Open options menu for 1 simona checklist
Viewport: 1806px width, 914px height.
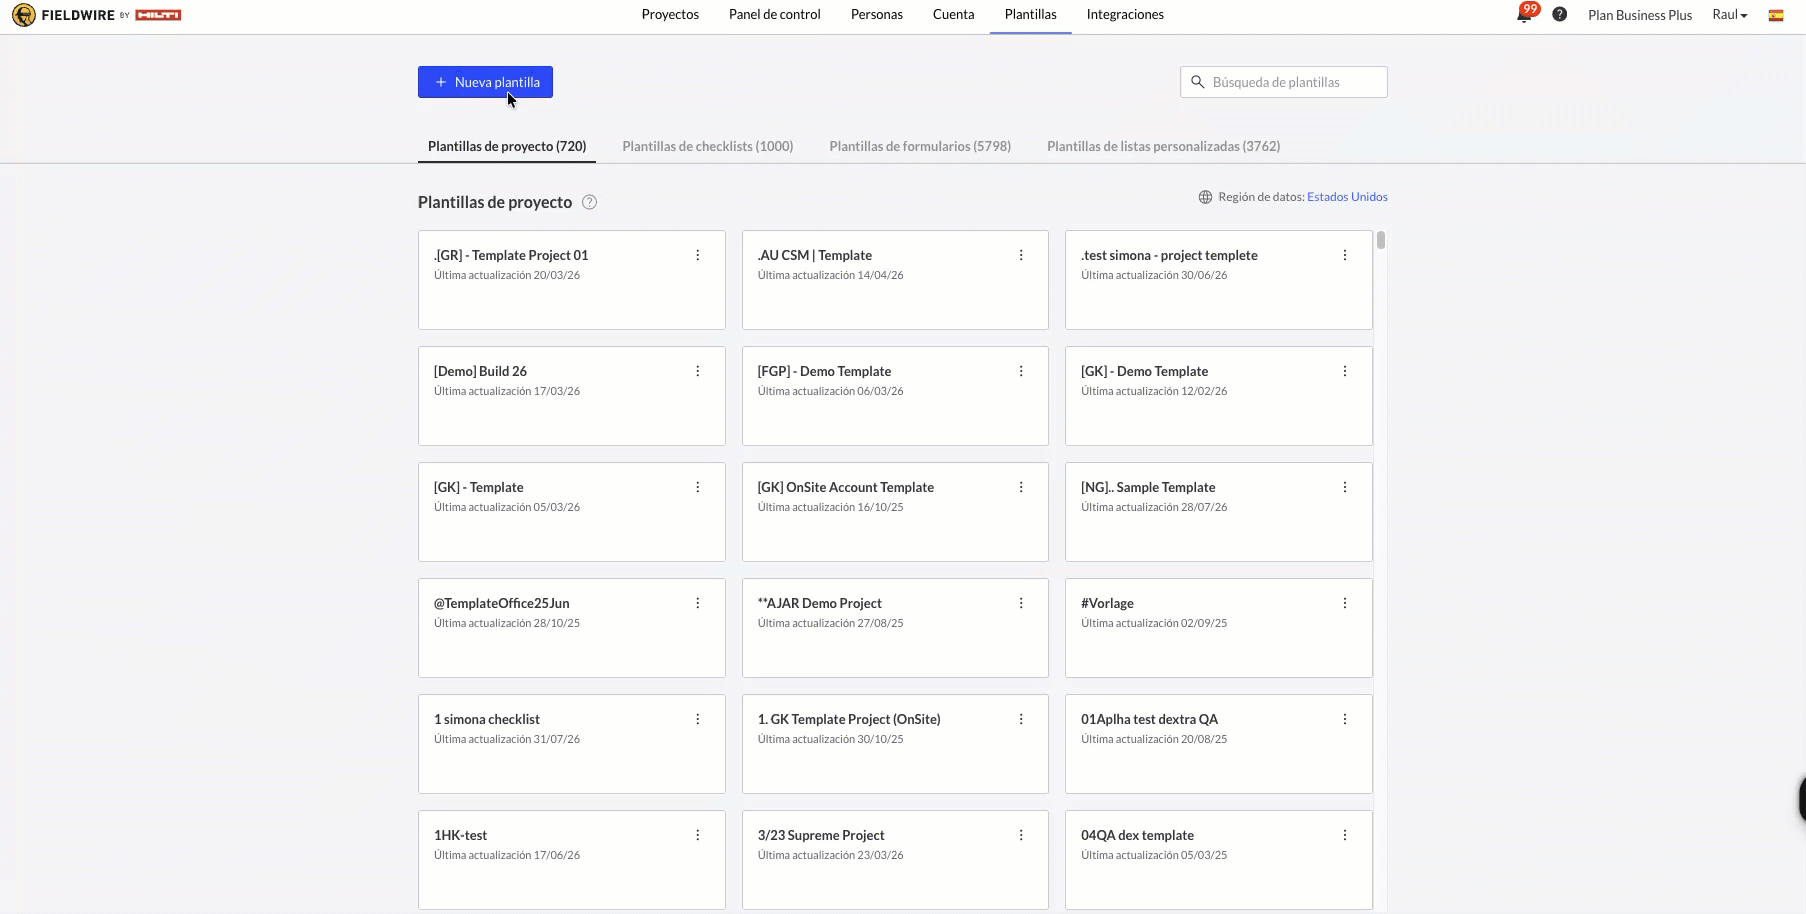tap(698, 719)
